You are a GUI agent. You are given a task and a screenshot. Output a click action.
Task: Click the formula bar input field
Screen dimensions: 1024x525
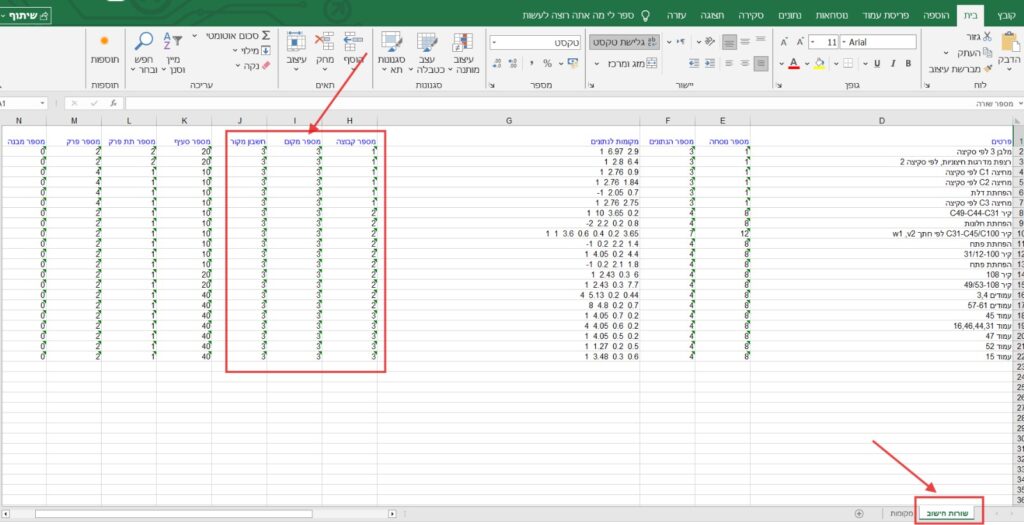(x=500, y=103)
